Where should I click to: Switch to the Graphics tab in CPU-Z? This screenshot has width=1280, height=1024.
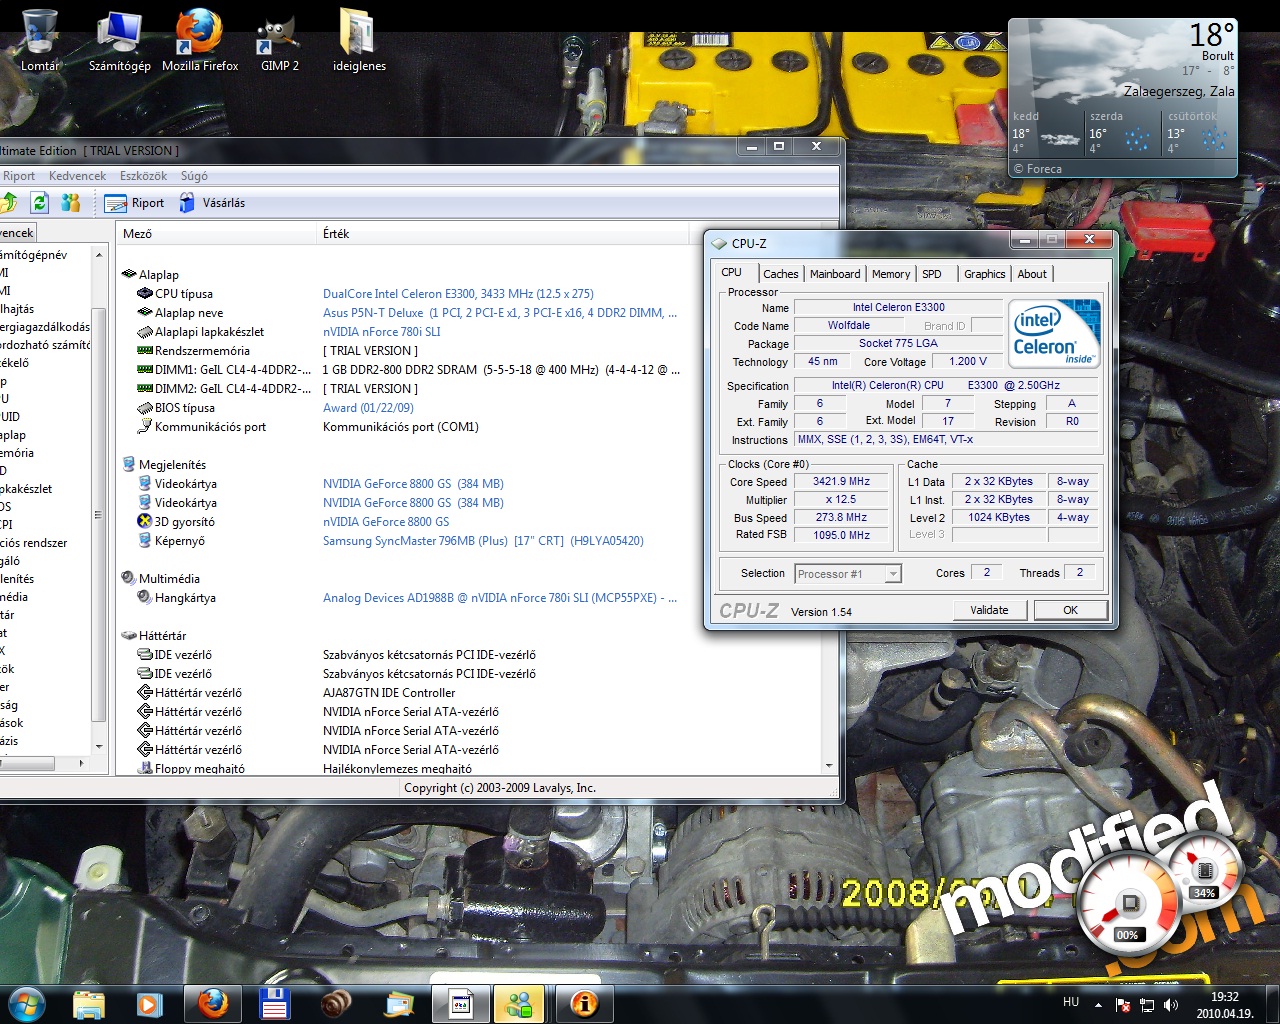pyautogui.click(x=985, y=274)
